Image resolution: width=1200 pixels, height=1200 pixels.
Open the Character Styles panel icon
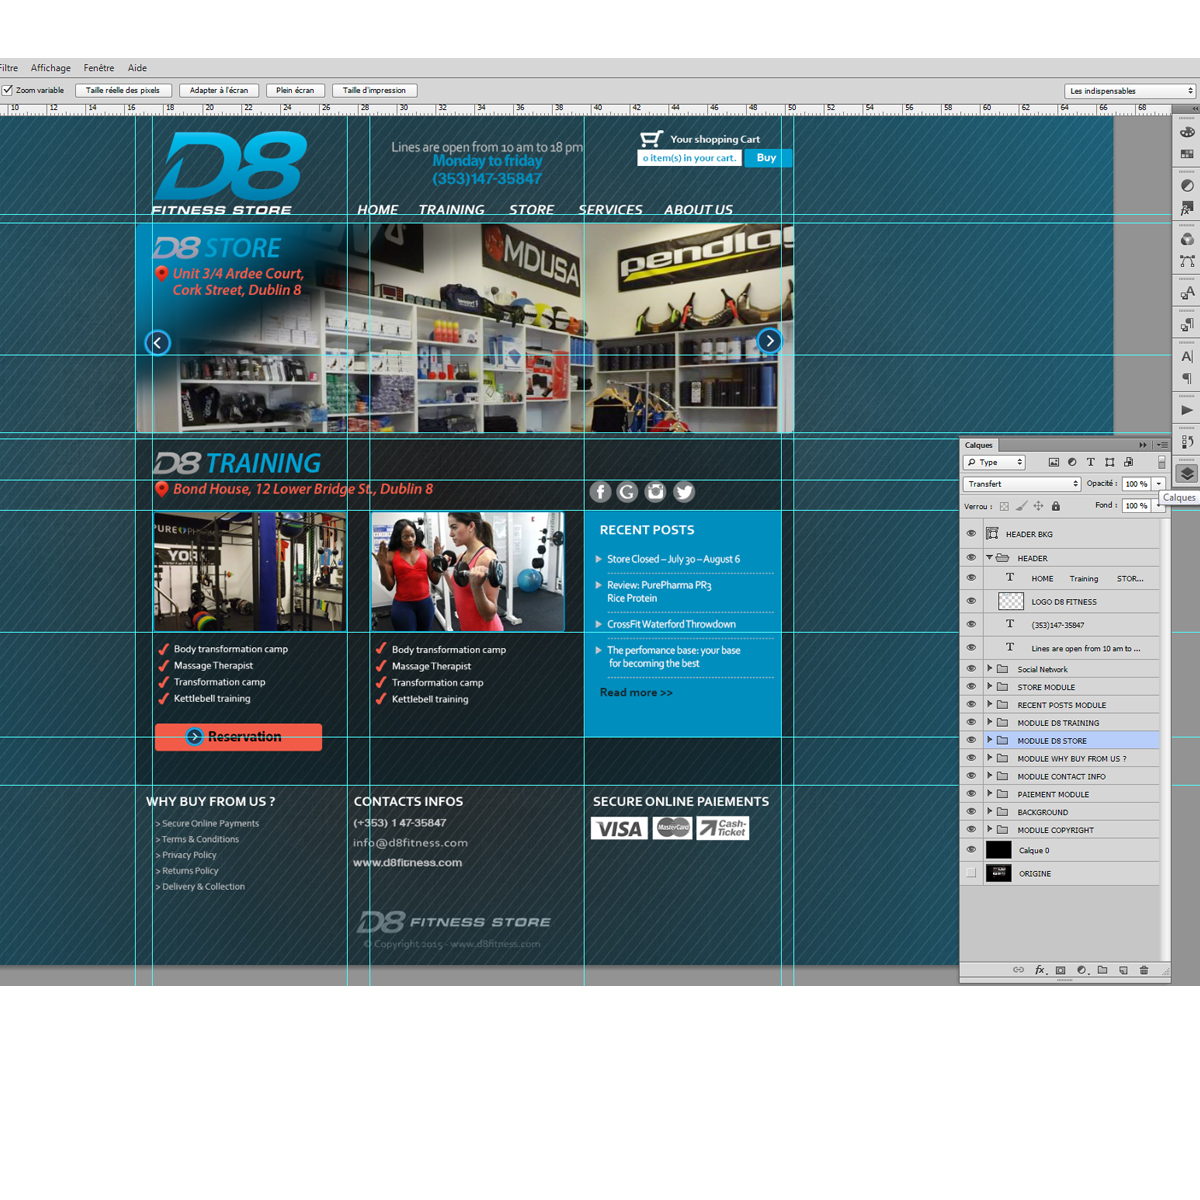tap(1187, 293)
